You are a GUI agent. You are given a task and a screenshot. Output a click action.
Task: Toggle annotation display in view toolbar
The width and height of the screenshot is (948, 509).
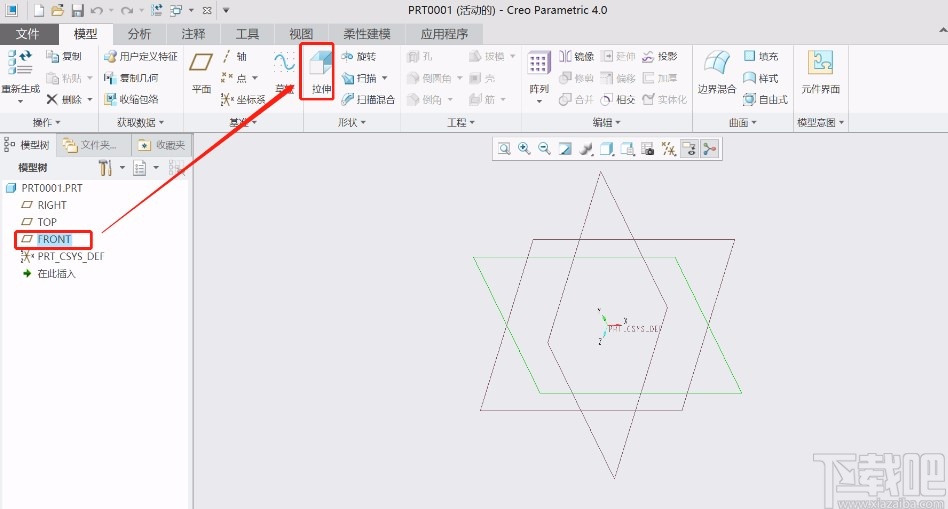[x=689, y=149]
